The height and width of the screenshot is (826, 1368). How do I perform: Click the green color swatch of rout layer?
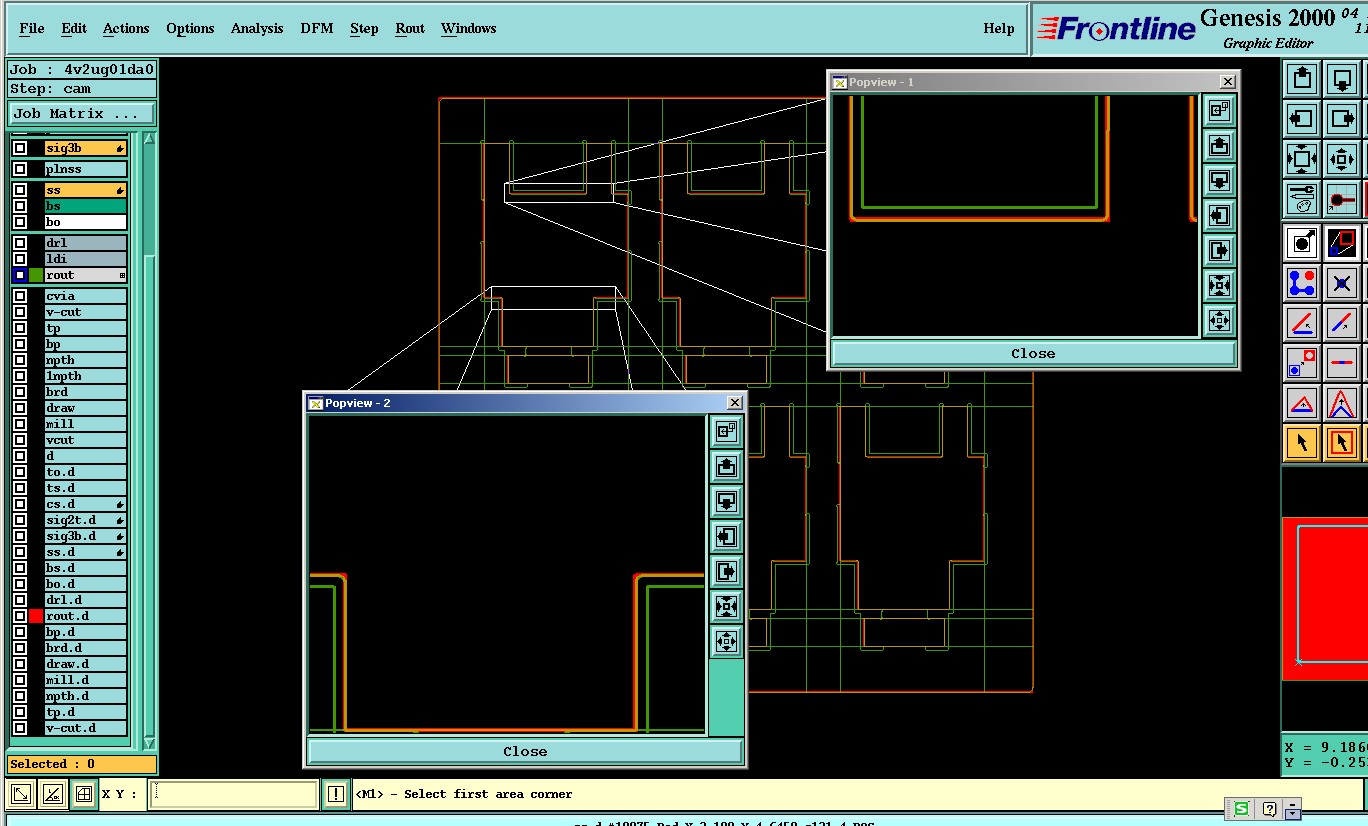[x=36, y=275]
